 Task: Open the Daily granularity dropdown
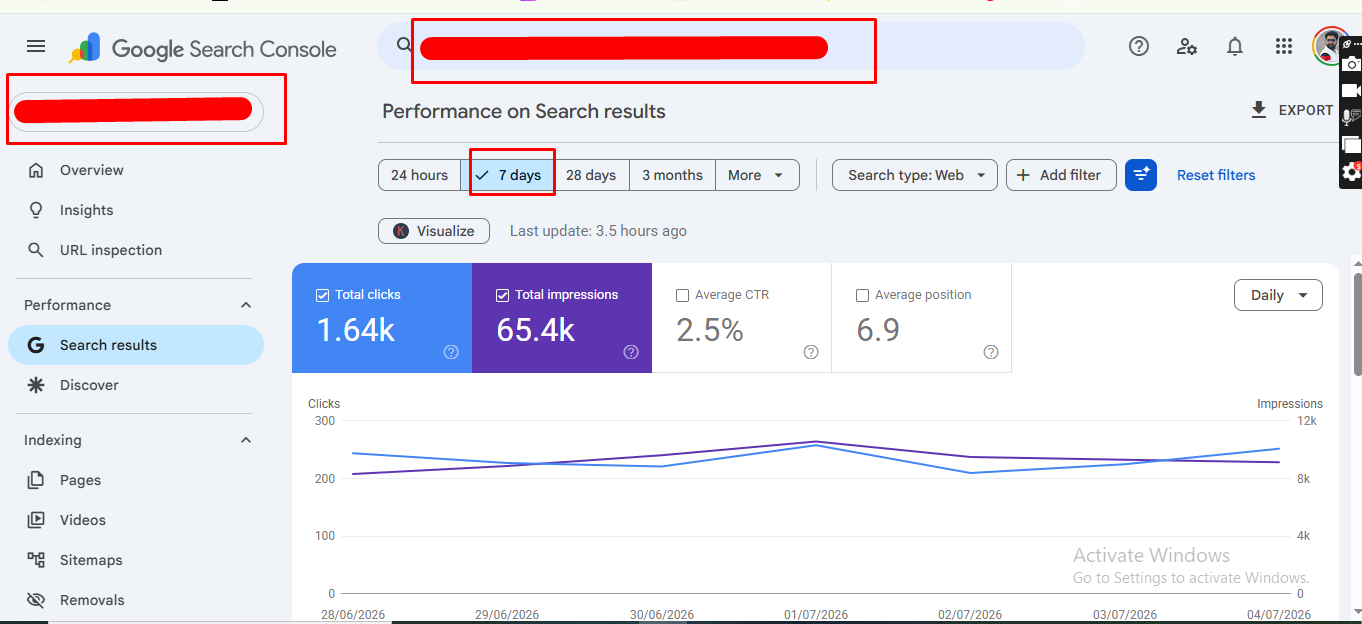click(1278, 295)
